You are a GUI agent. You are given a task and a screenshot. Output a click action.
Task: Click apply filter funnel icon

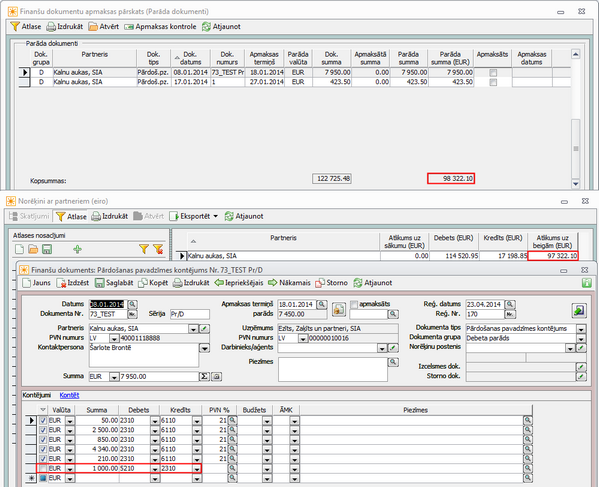point(144,249)
